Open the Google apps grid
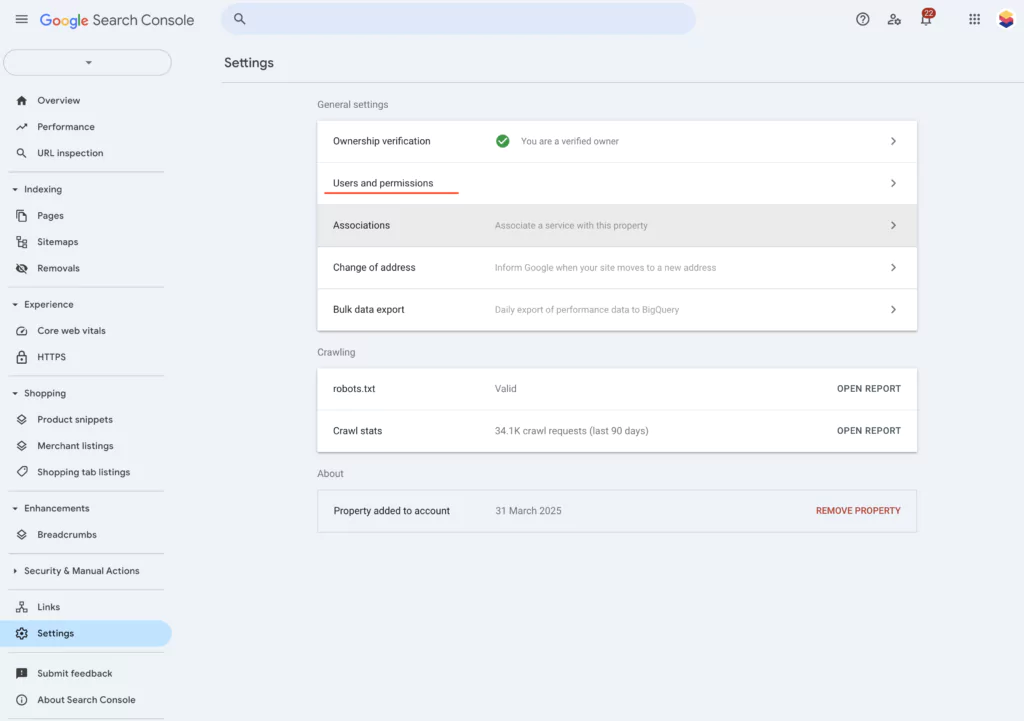1024x721 pixels. click(974, 19)
